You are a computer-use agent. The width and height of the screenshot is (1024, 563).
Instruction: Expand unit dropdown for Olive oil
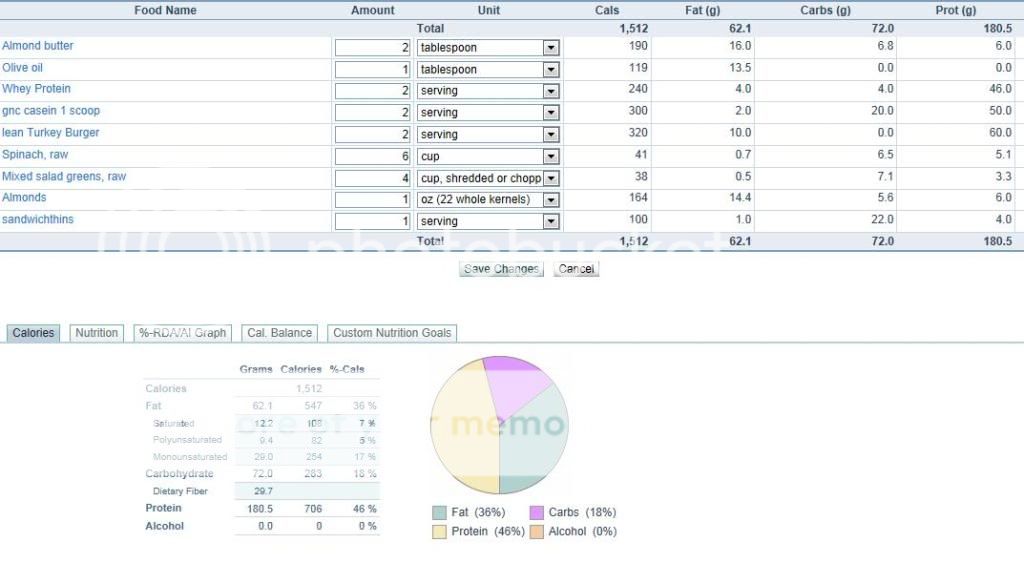point(550,70)
